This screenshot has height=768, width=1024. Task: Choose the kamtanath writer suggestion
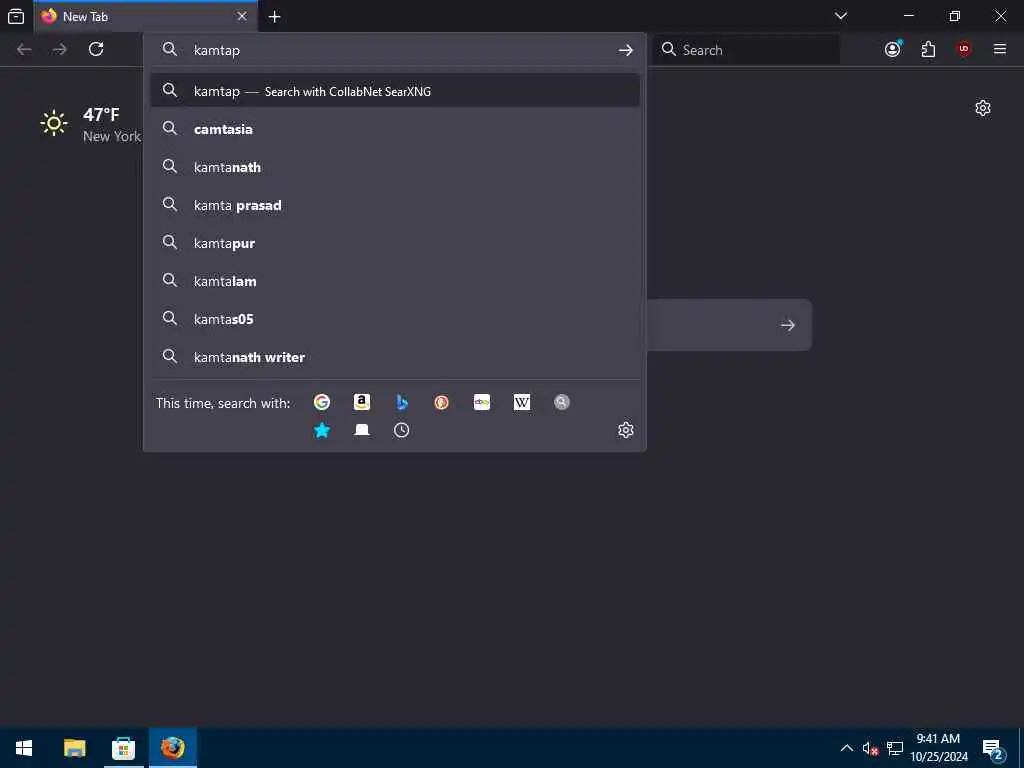point(395,357)
